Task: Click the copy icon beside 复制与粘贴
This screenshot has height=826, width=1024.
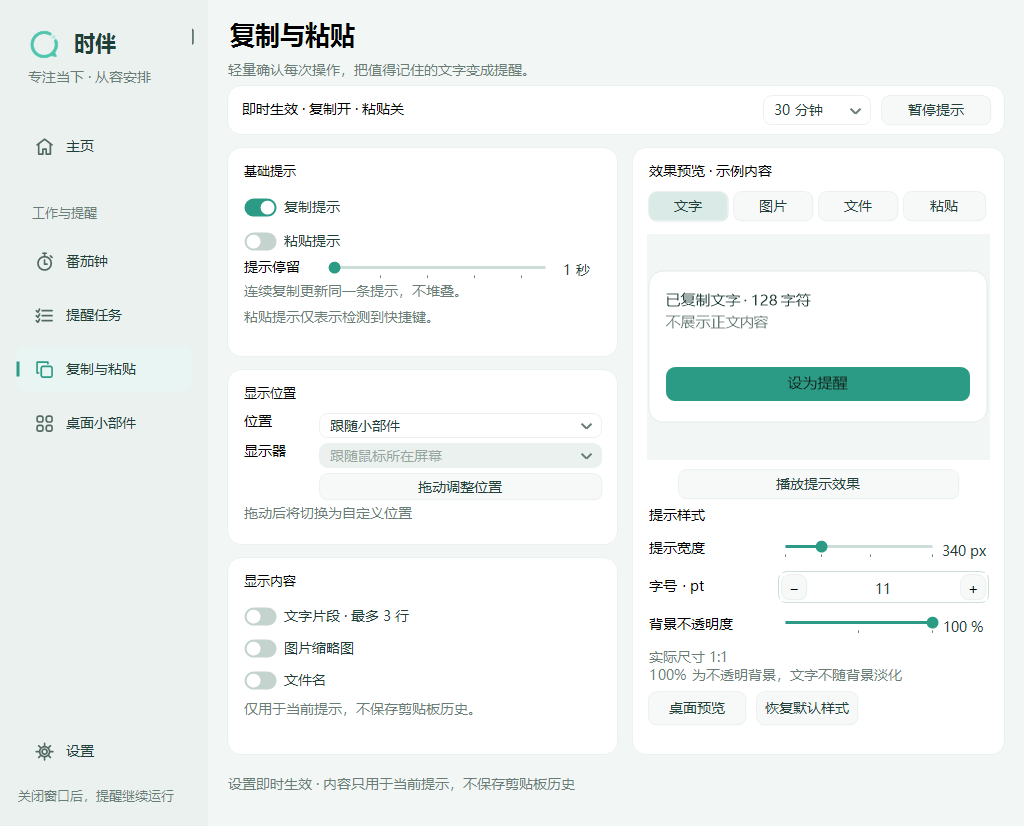Action: pos(44,370)
